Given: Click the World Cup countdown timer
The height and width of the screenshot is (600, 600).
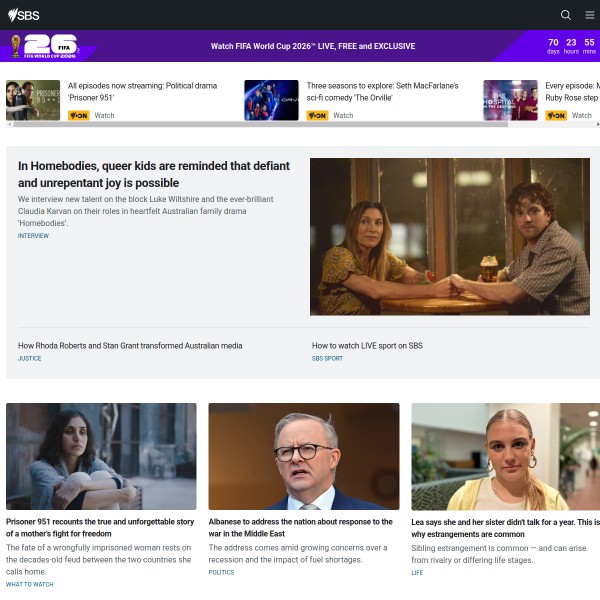Looking at the screenshot, I should pos(571,46).
